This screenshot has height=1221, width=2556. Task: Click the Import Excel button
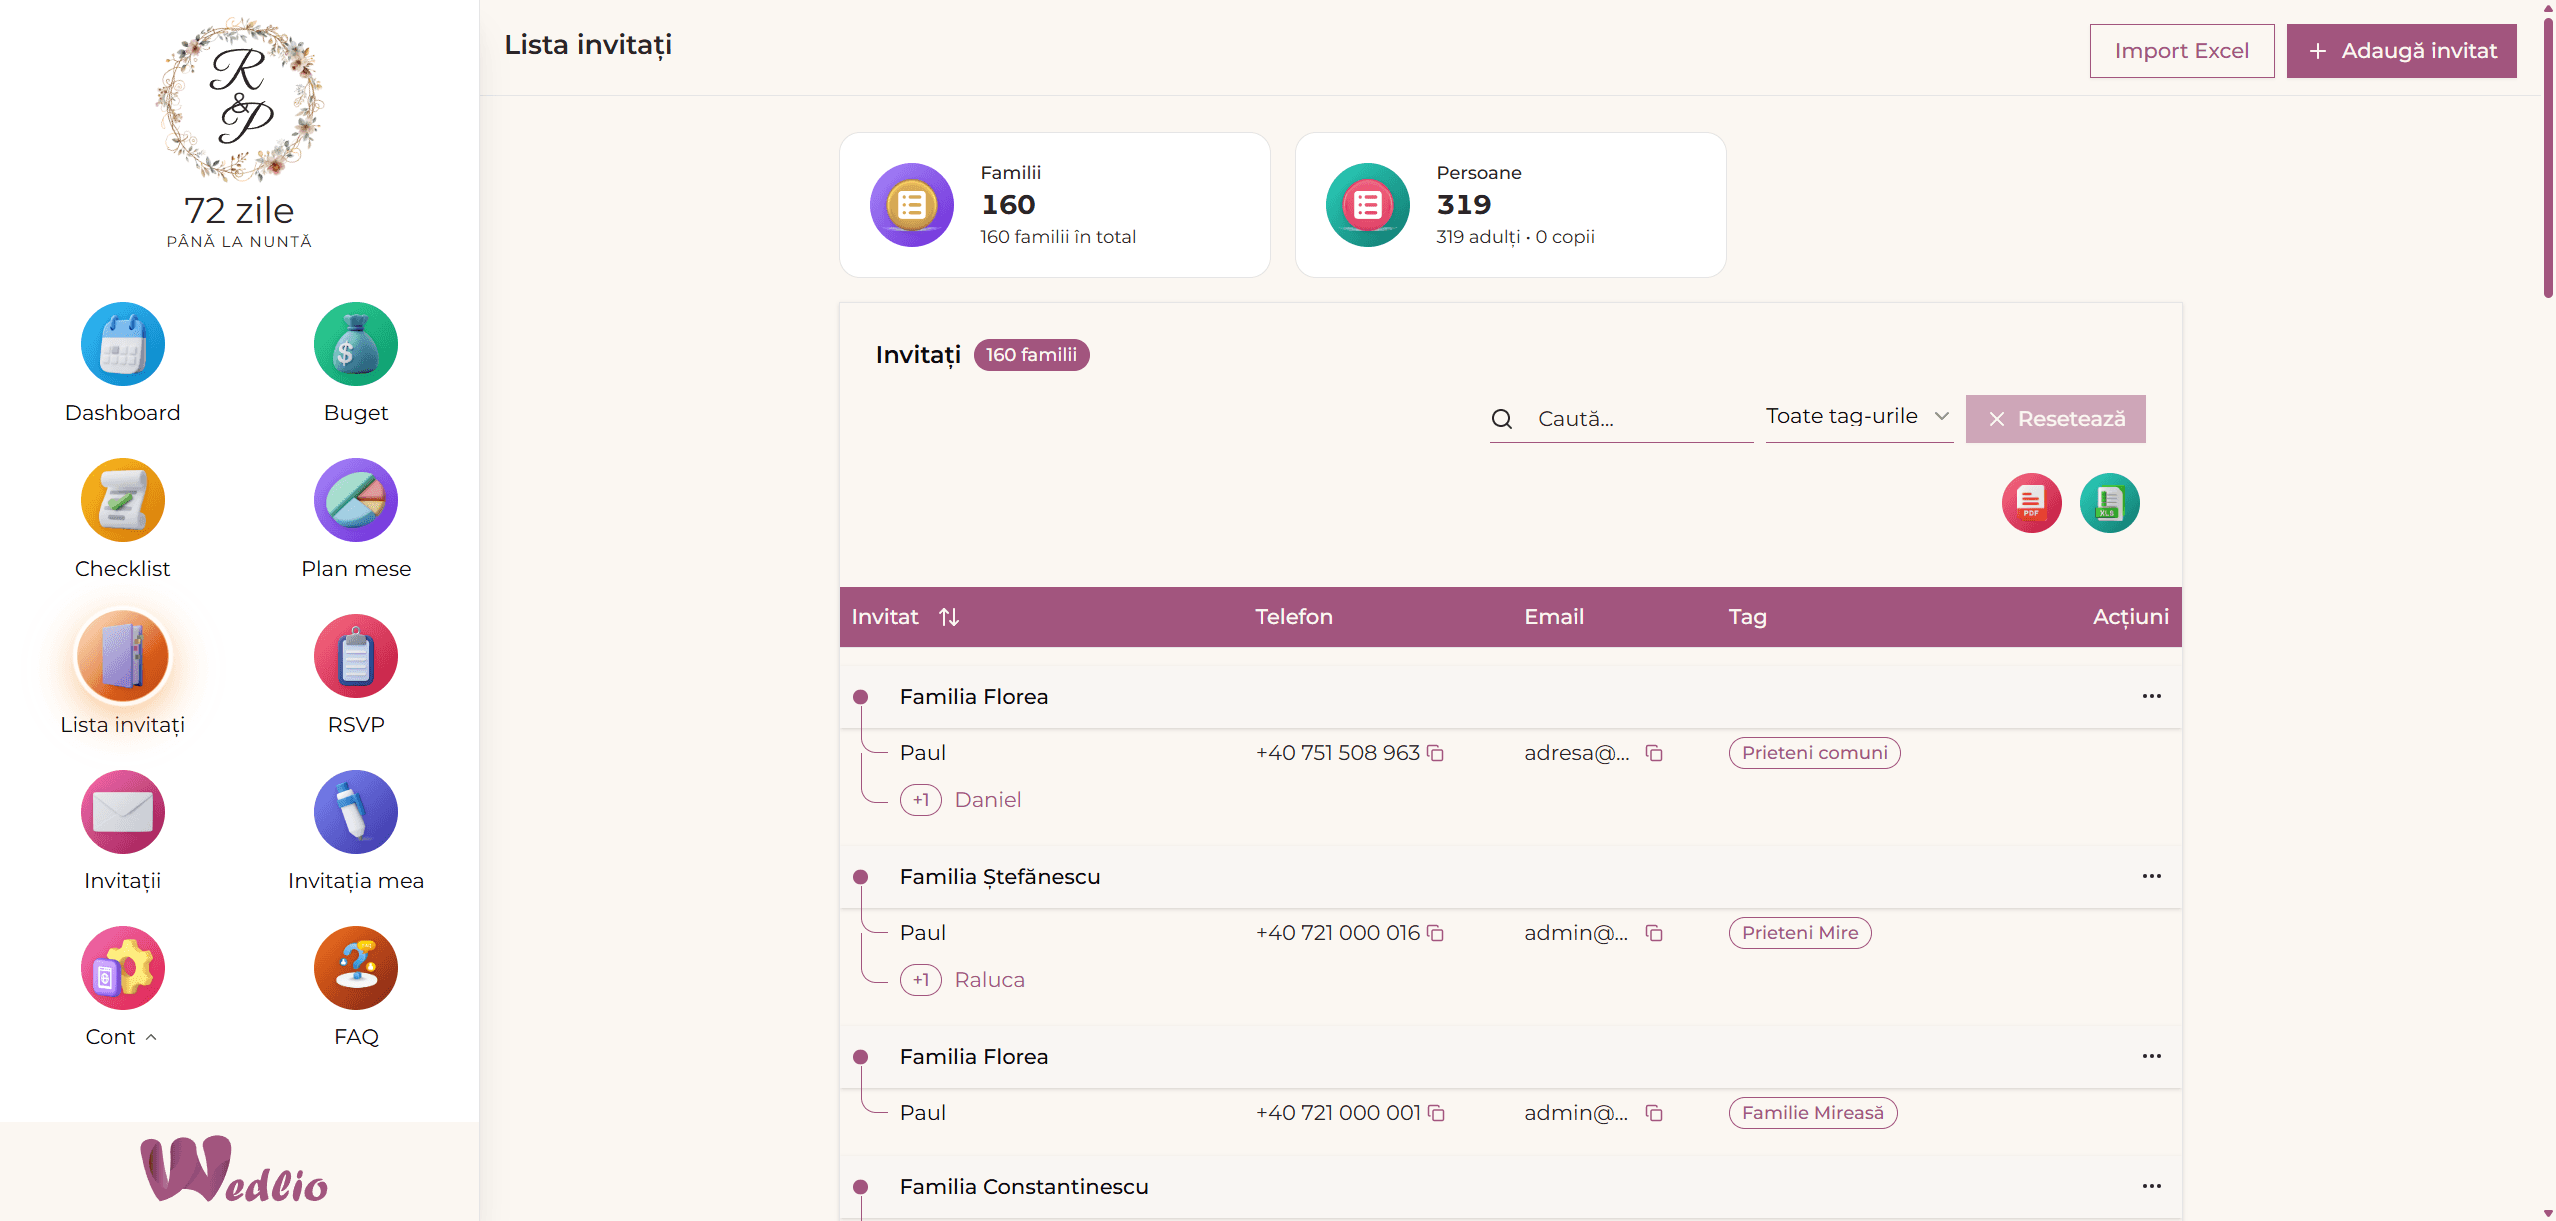coord(2181,51)
